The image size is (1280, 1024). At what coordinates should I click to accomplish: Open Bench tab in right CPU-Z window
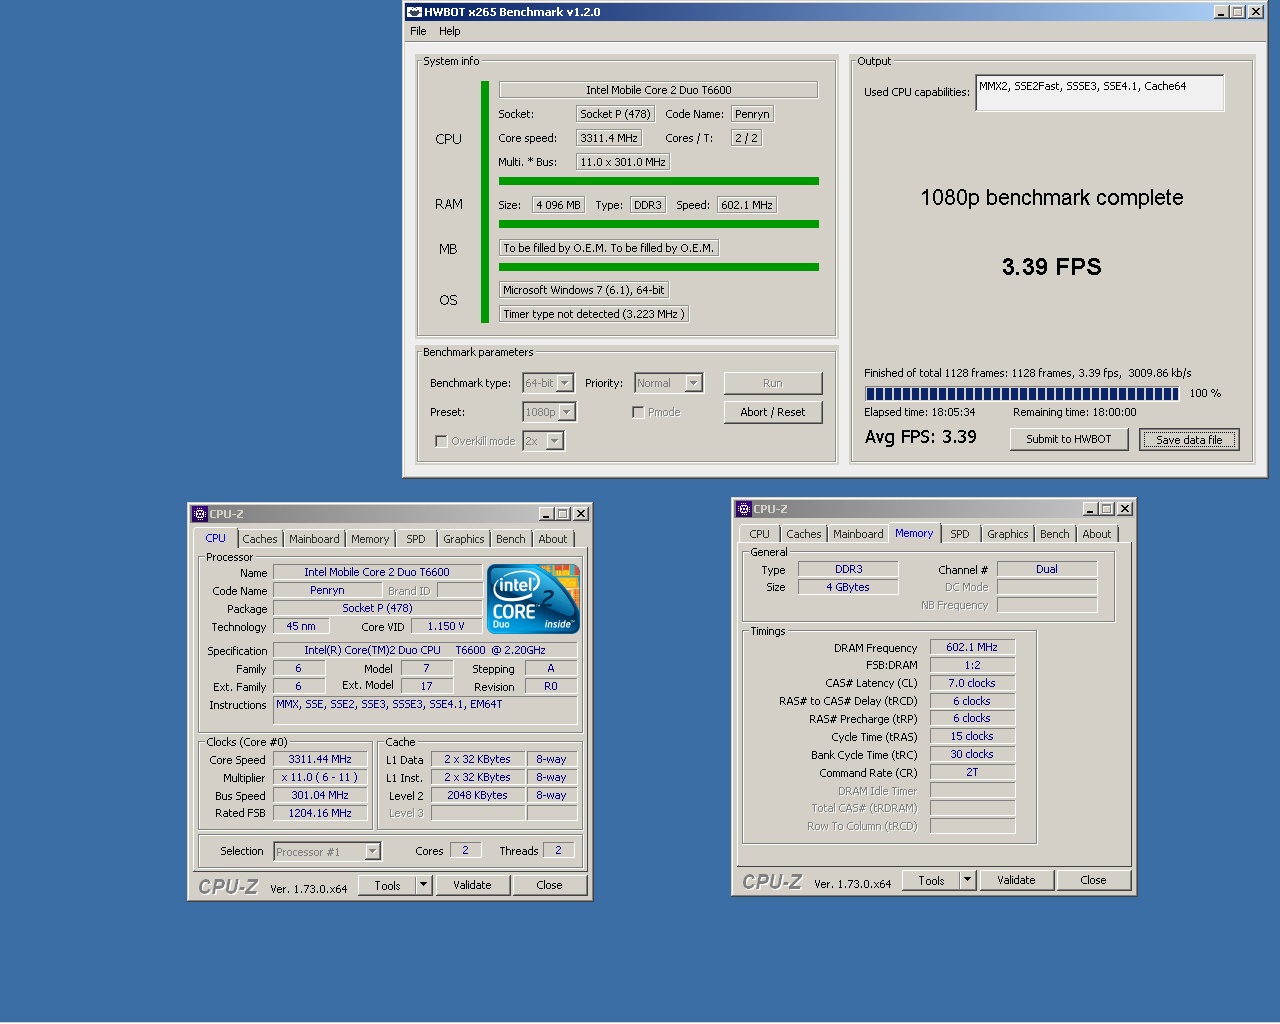click(1055, 534)
